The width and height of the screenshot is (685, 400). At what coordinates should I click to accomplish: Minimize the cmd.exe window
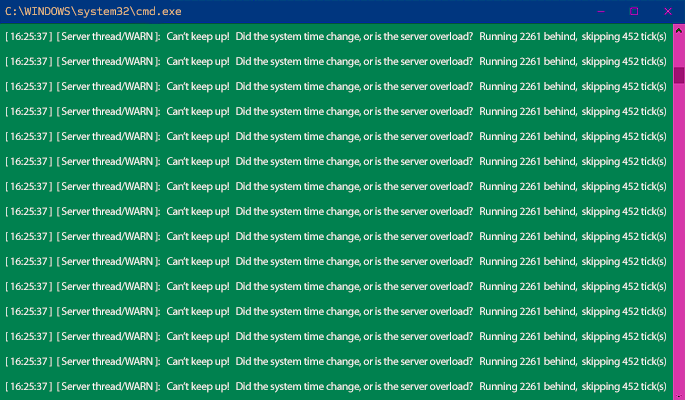[x=600, y=11]
